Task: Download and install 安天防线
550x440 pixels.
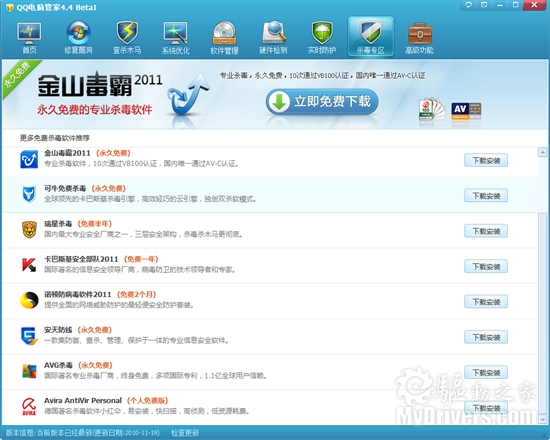Action: click(486, 337)
